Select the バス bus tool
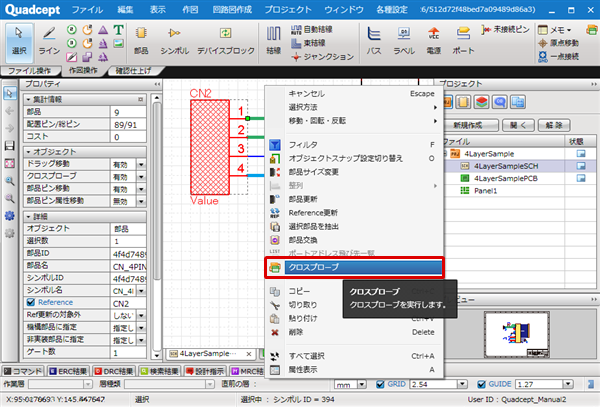The image size is (600, 407). pyautogui.click(x=374, y=40)
